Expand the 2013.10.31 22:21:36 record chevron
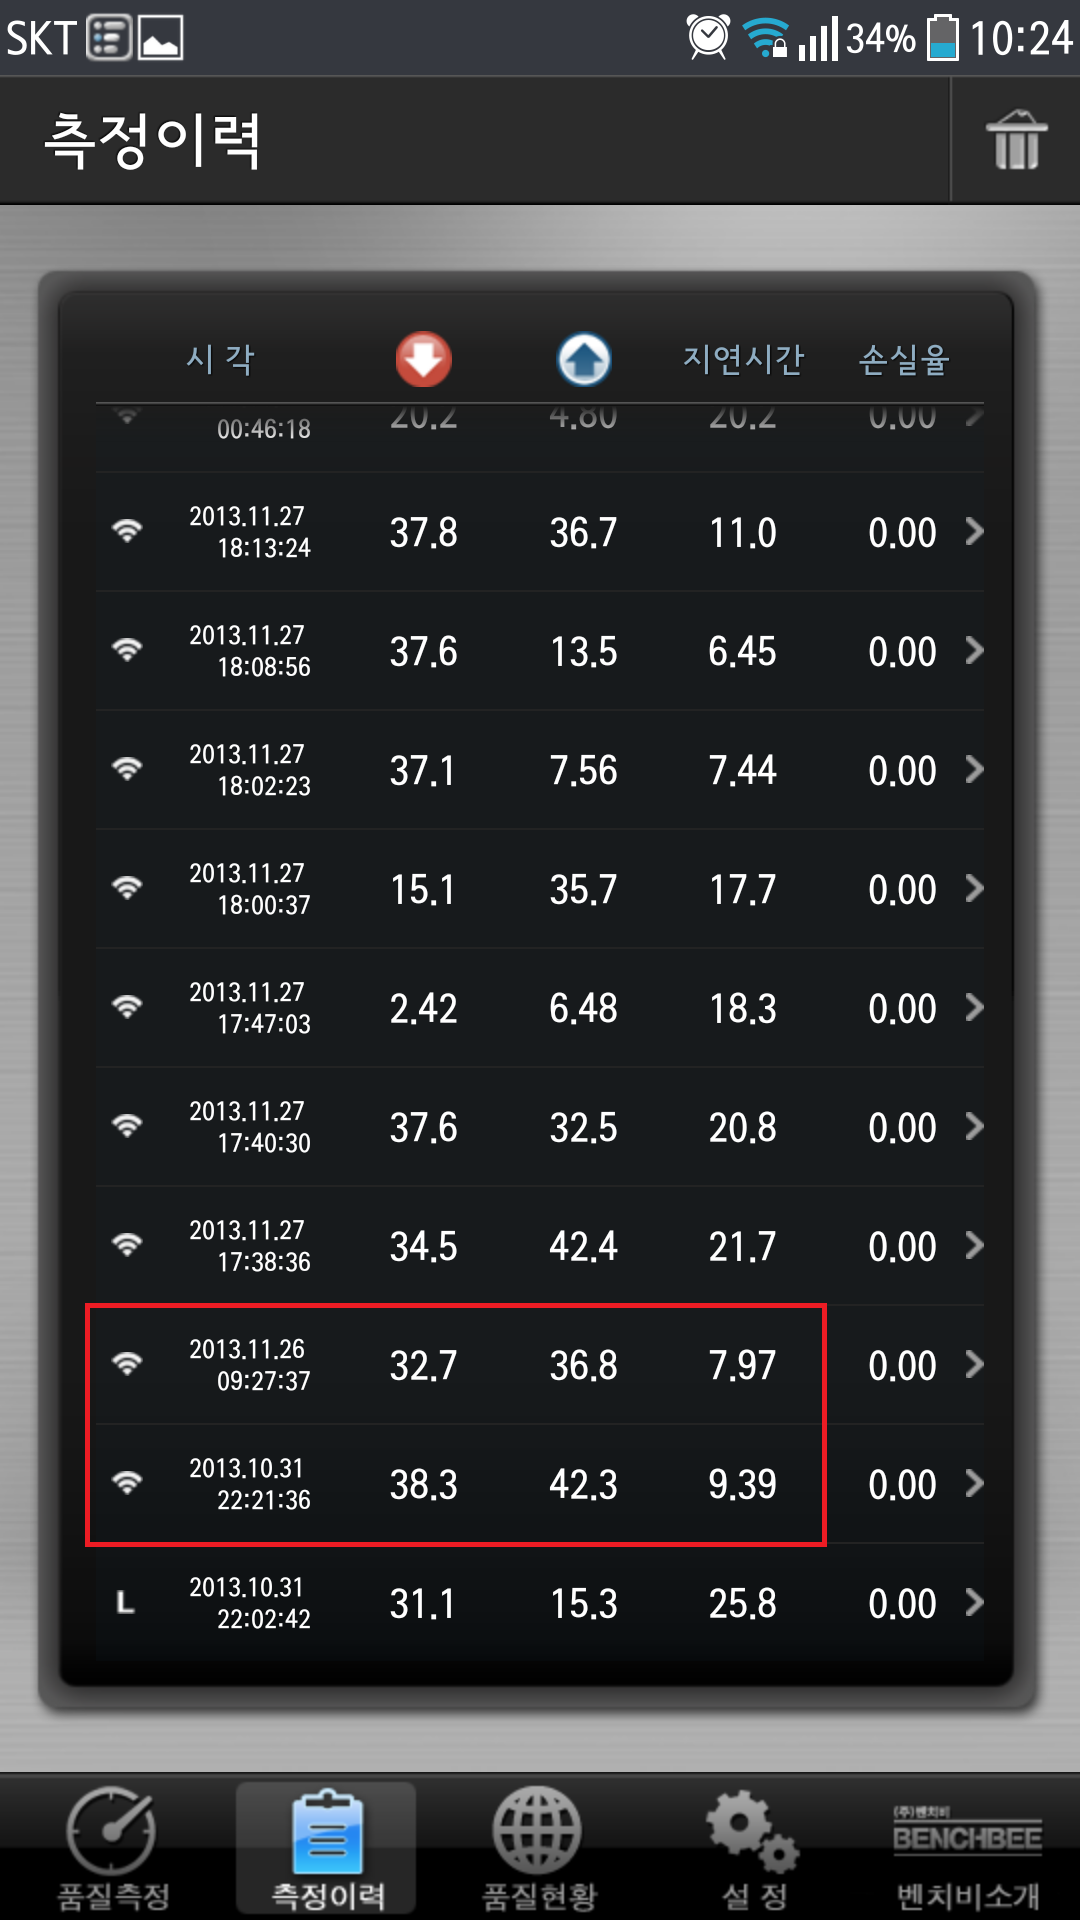The height and width of the screenshot is (1920, 1080). (974, 1484)
